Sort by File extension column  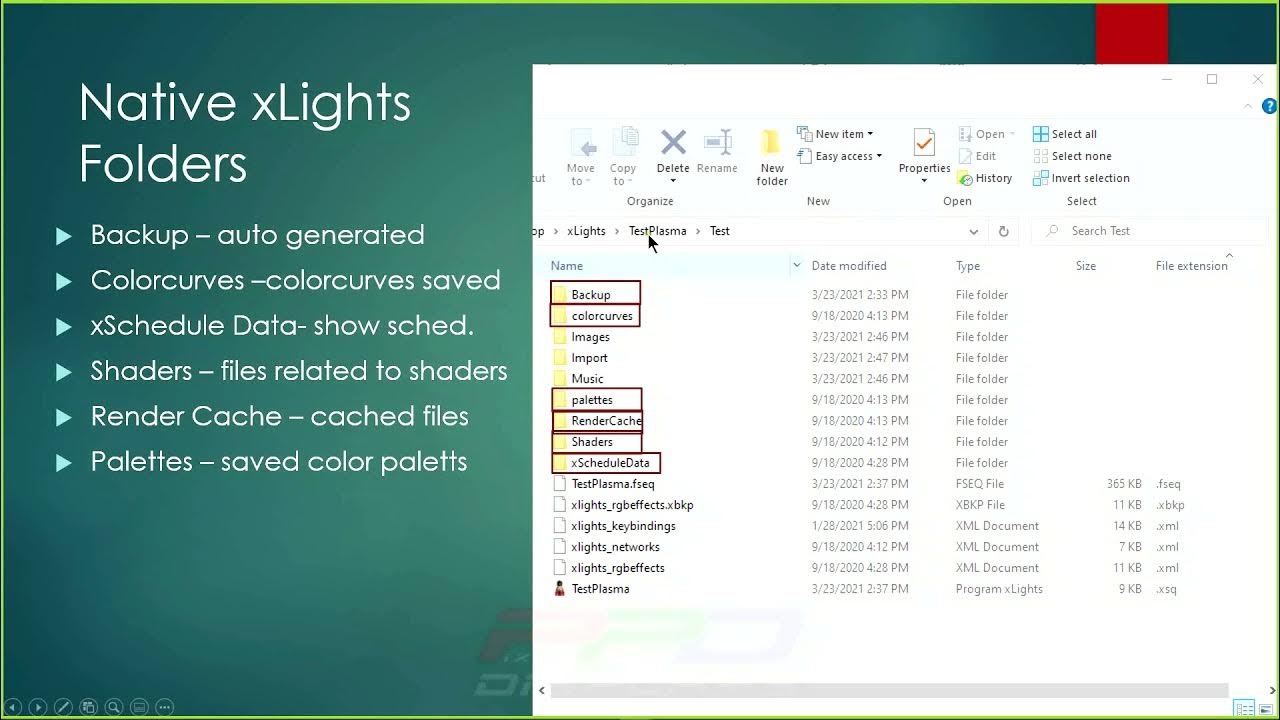point(1191,266)
